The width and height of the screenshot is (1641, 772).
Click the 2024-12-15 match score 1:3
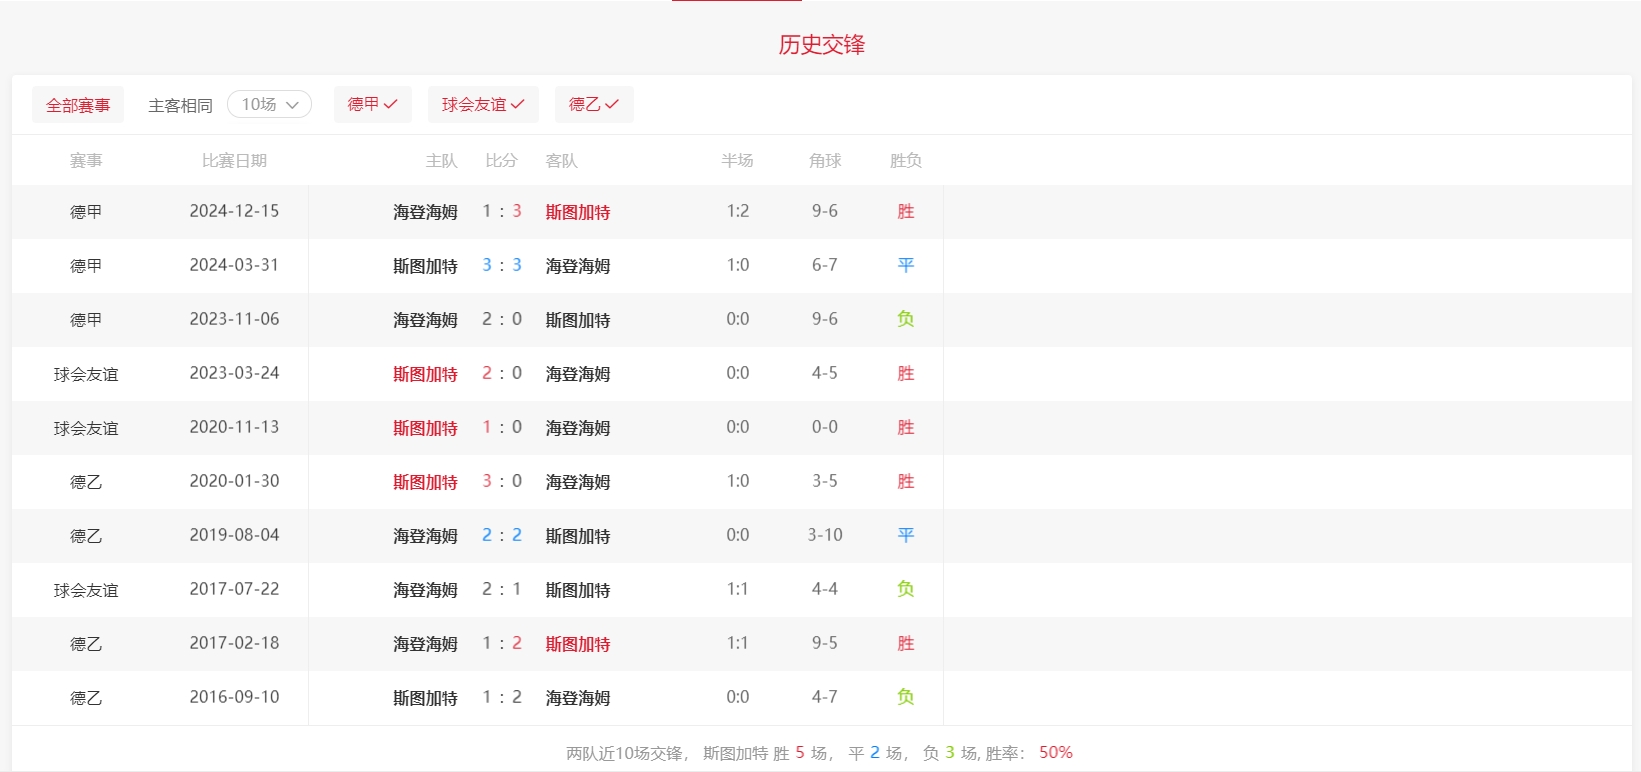click(502, 211)
